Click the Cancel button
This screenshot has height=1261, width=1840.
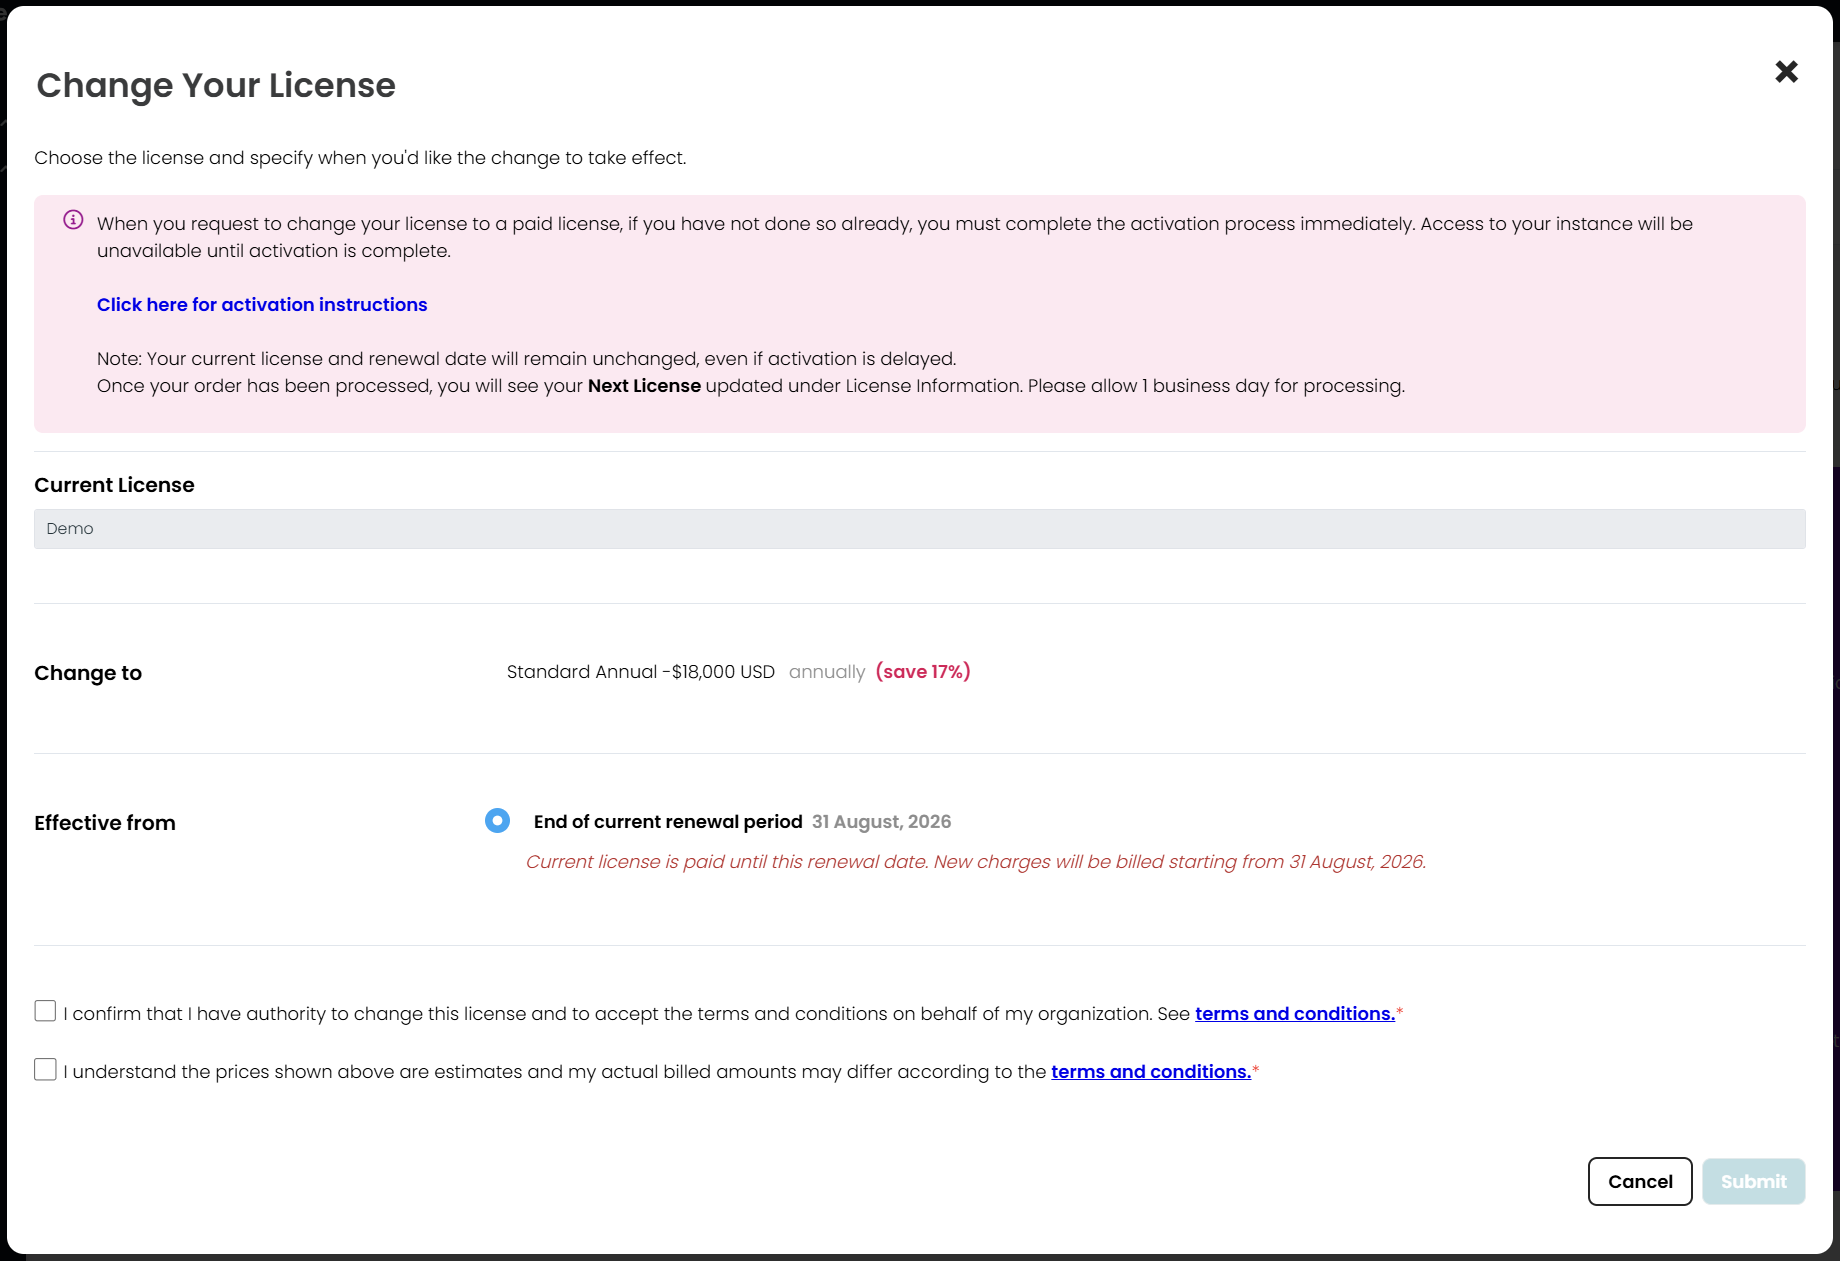pos(1639,1181)
